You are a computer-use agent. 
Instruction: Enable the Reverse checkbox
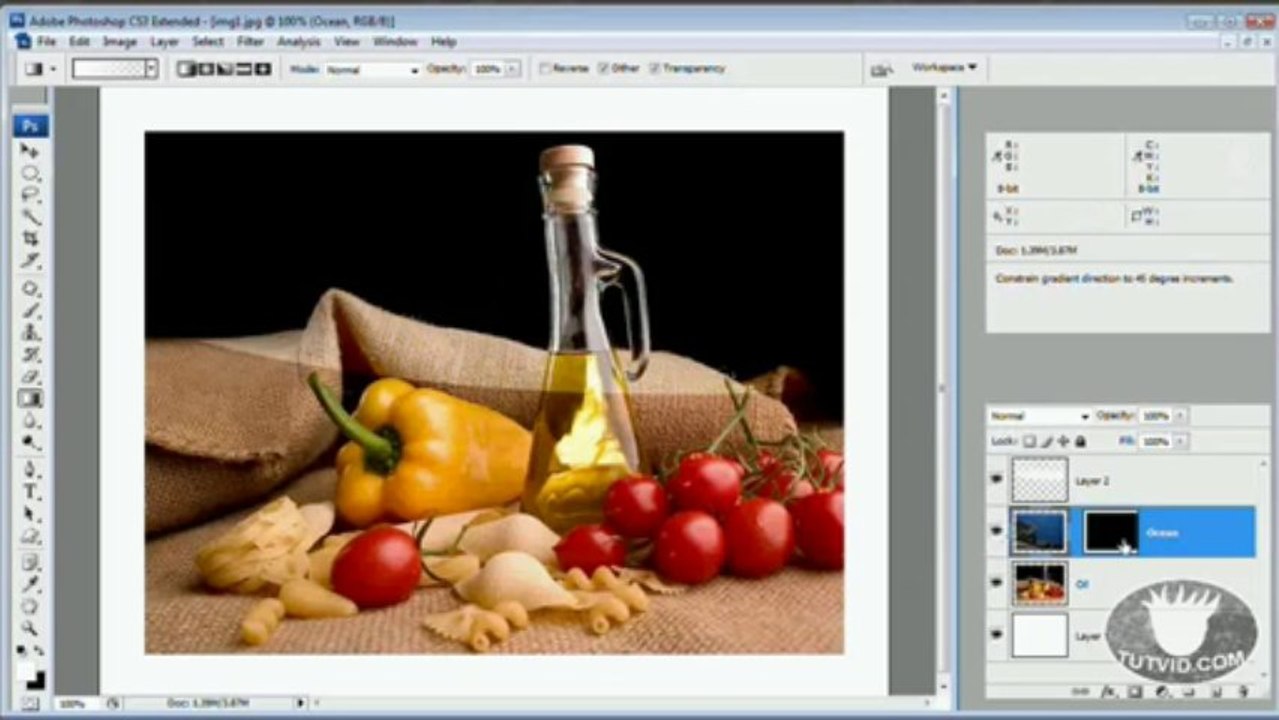tap(545, 69)
